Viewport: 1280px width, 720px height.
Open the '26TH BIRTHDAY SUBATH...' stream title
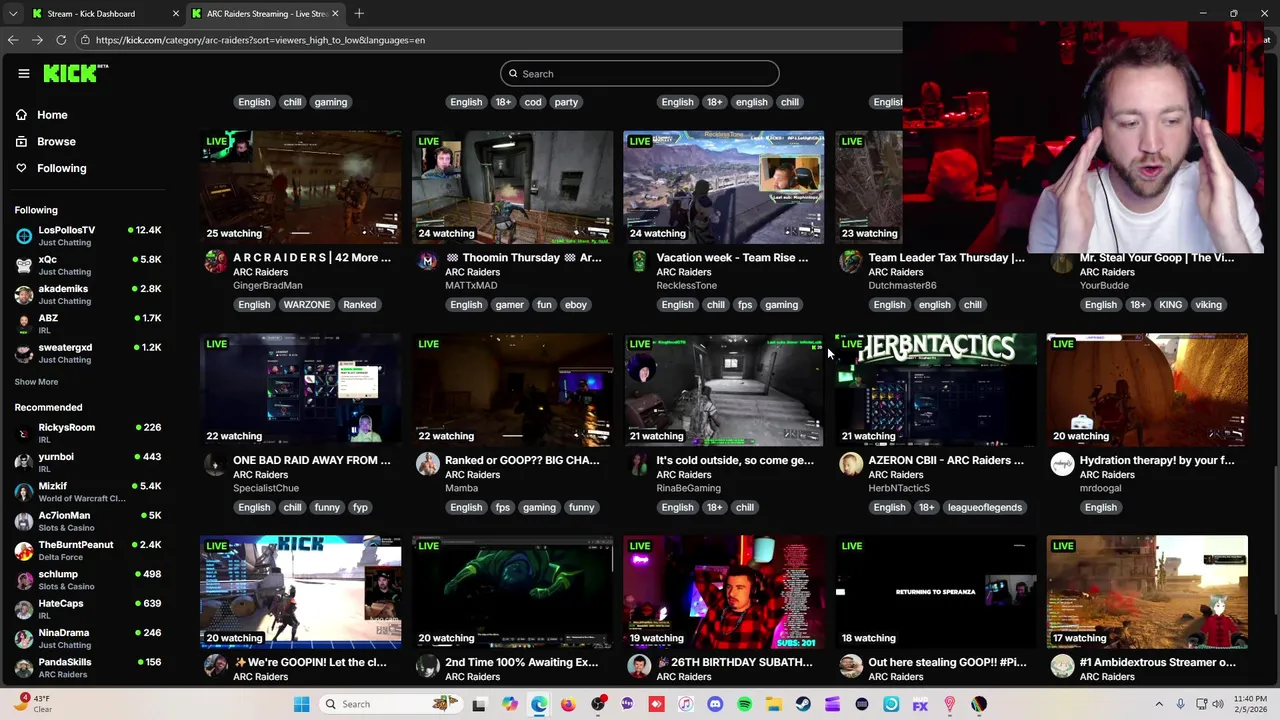coord(734,662)
